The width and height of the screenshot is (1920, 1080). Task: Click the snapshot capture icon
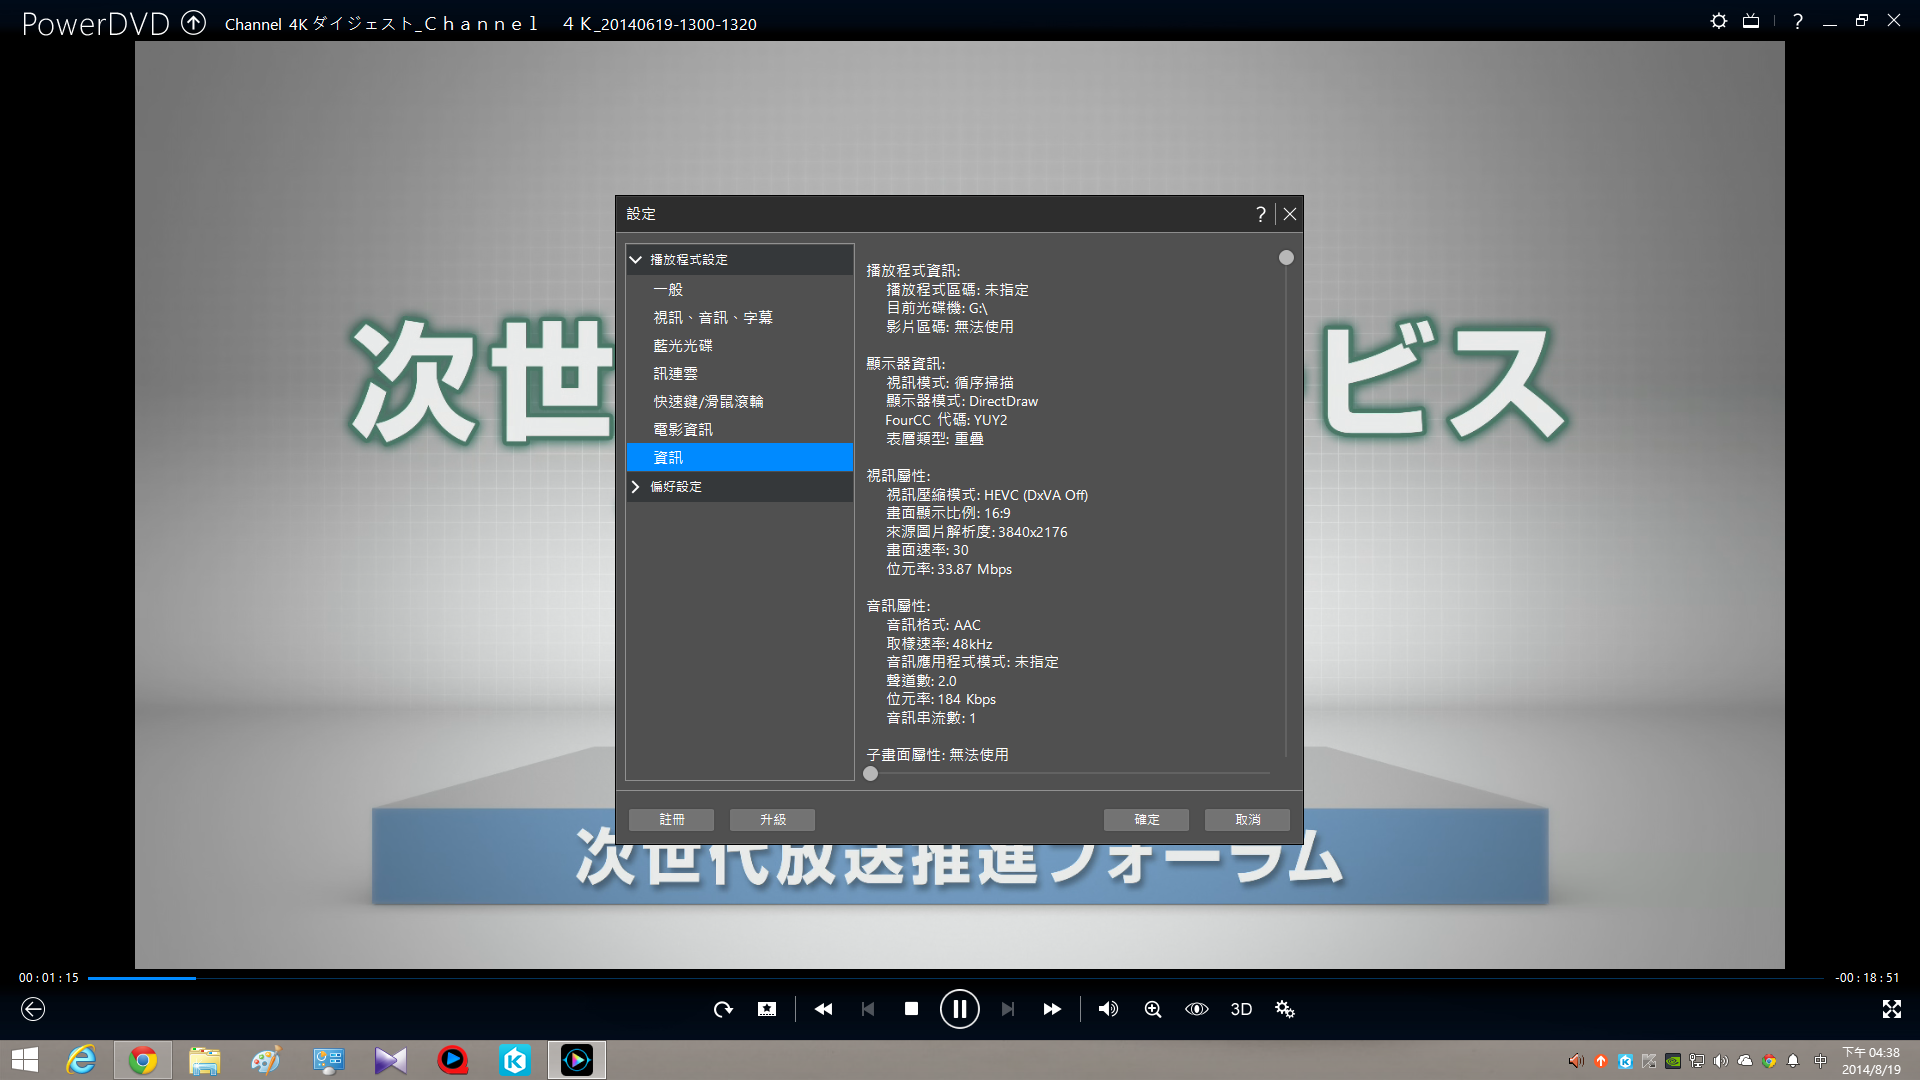coord(767,1009)
